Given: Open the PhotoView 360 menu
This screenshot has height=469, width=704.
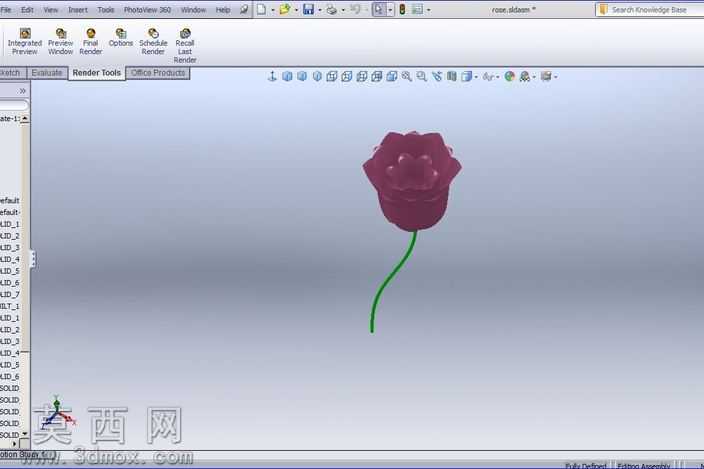Looking at the screenshot, I should click(x=147, y=9).
